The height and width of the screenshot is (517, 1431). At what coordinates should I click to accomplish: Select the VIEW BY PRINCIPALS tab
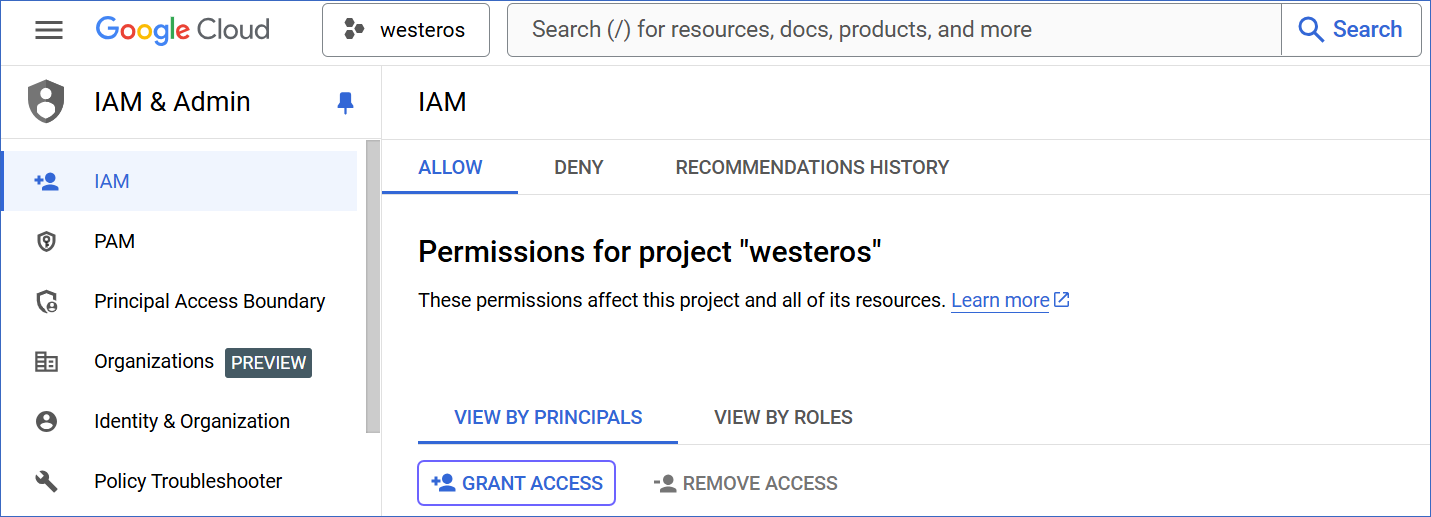[x=548, y=417]
